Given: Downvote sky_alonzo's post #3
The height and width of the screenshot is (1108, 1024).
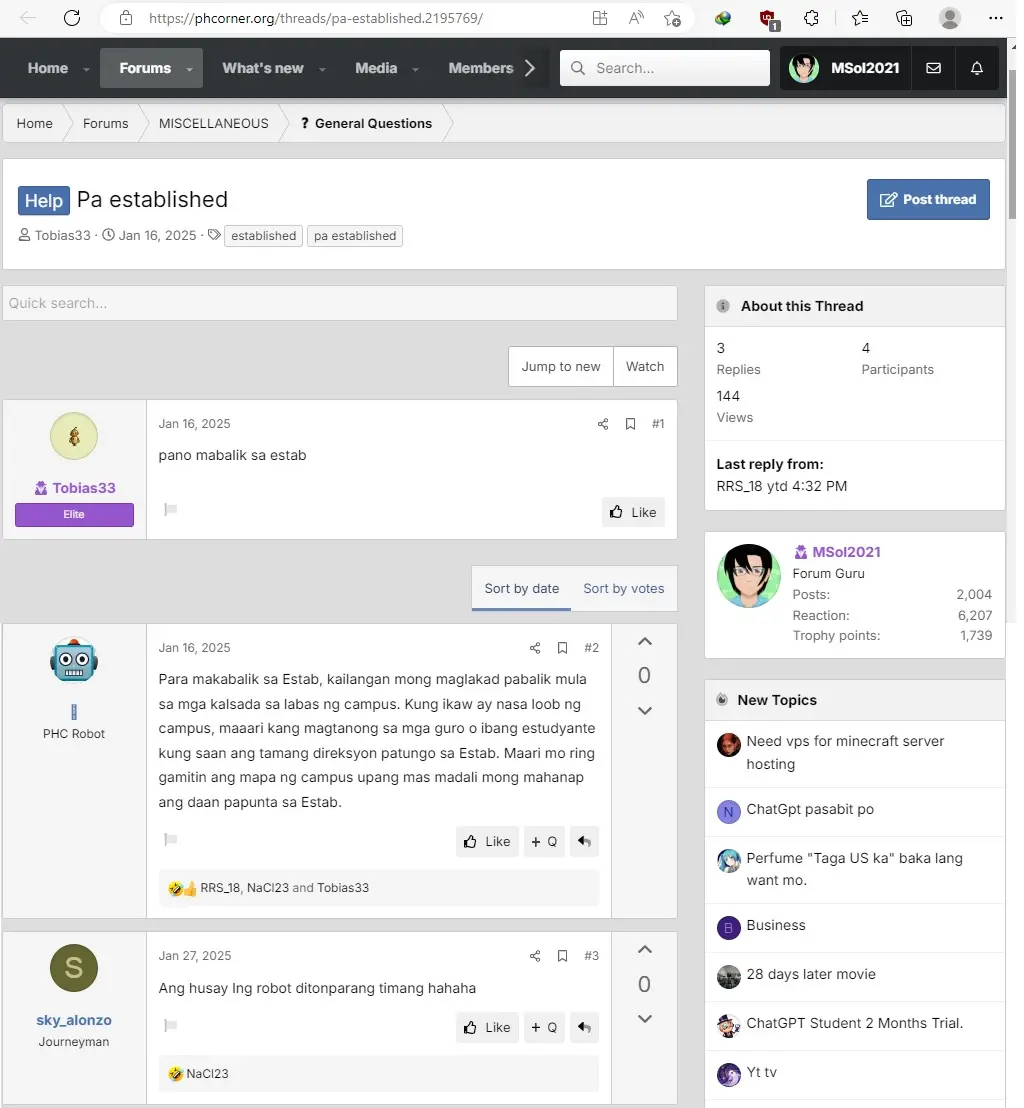Looking at the screenshot, I should [x=645, y=1018].
